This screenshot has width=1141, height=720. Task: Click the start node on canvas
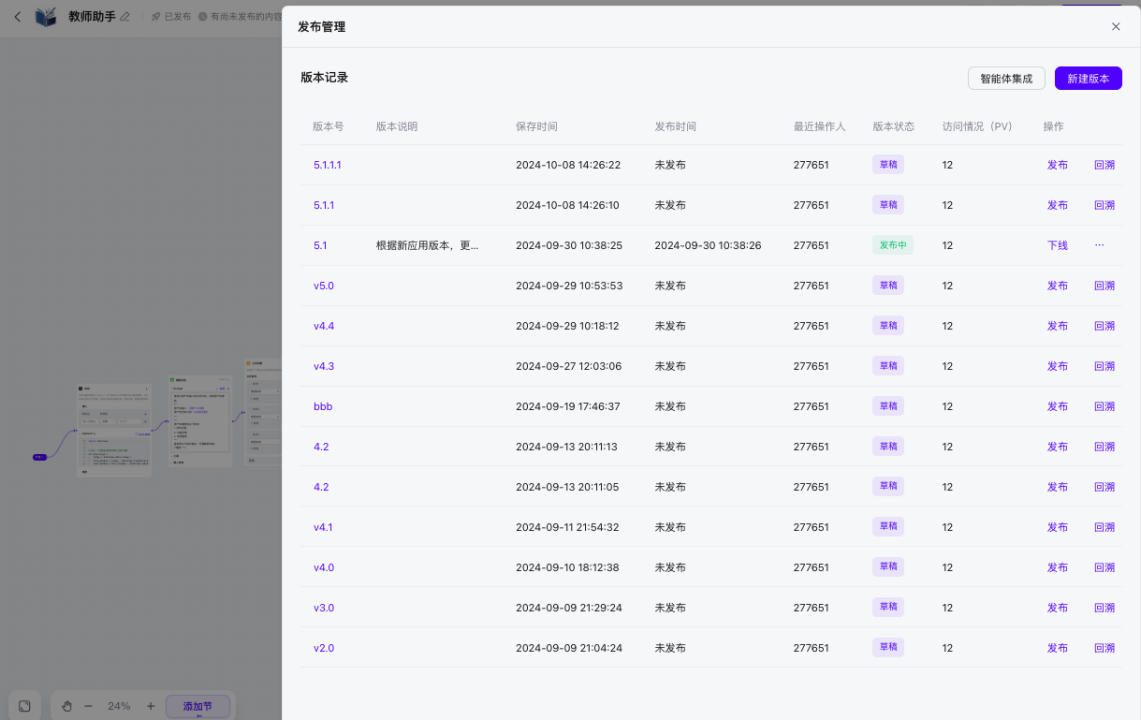(x=40, y=457)
